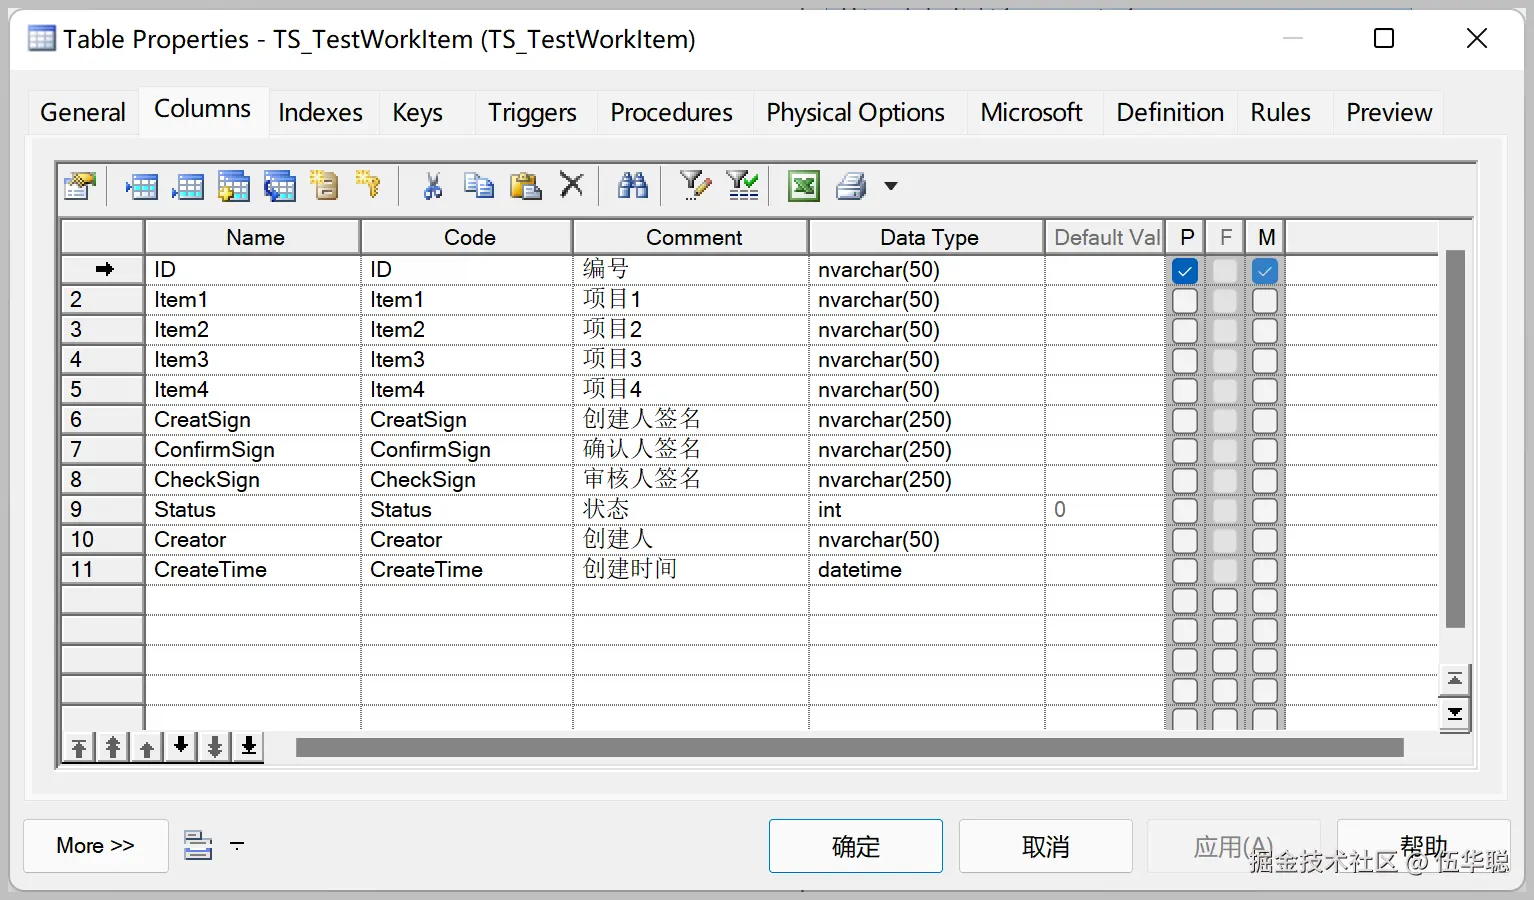Viewport: 1534px width, 900px height.
Task: Click the 取消 cancel button
Action: (1046, 846)
